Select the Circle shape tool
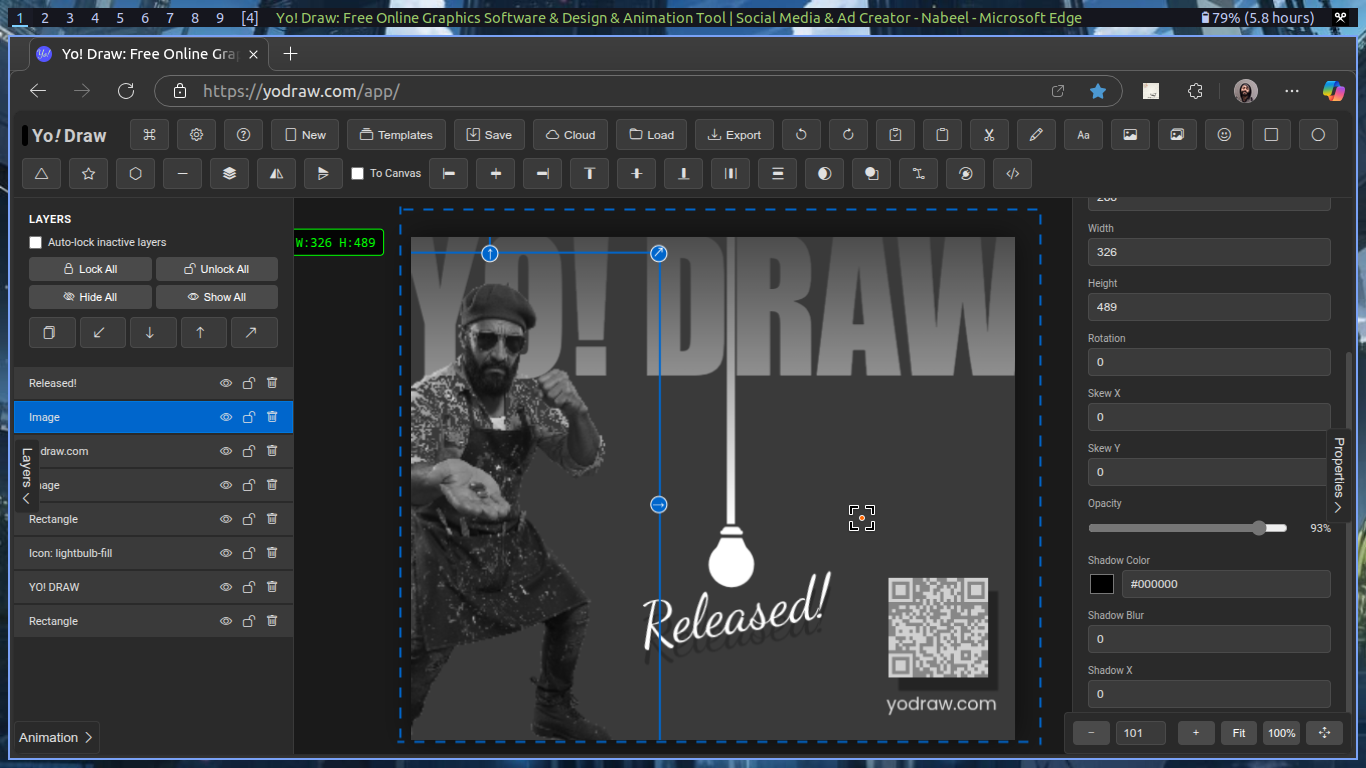Image resolution: width=1366 pixels, height=768 pixels. point(1318,134)
